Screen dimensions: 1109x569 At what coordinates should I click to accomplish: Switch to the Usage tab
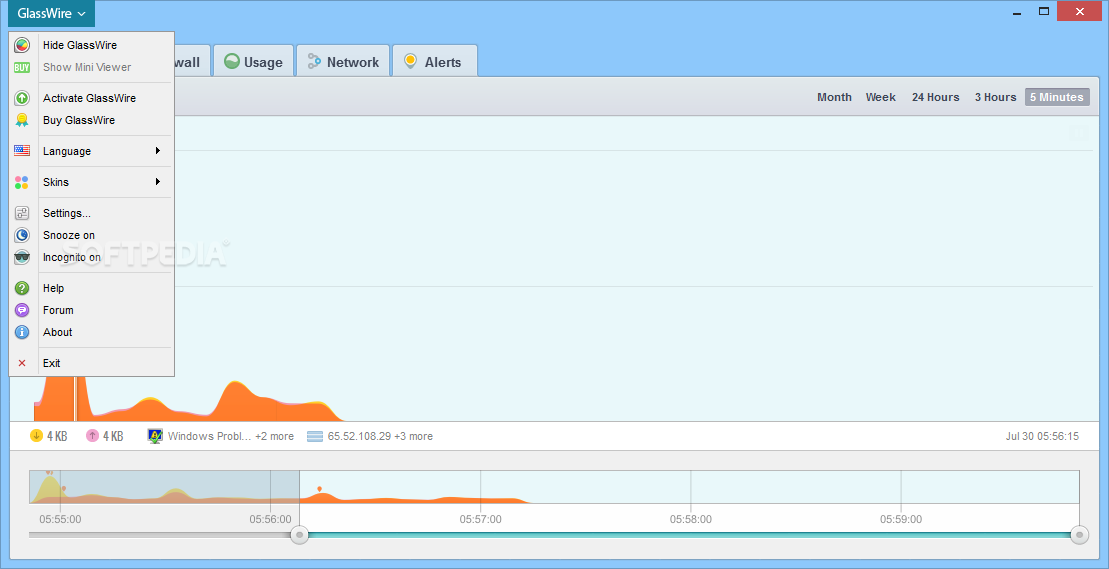point(253,61)
